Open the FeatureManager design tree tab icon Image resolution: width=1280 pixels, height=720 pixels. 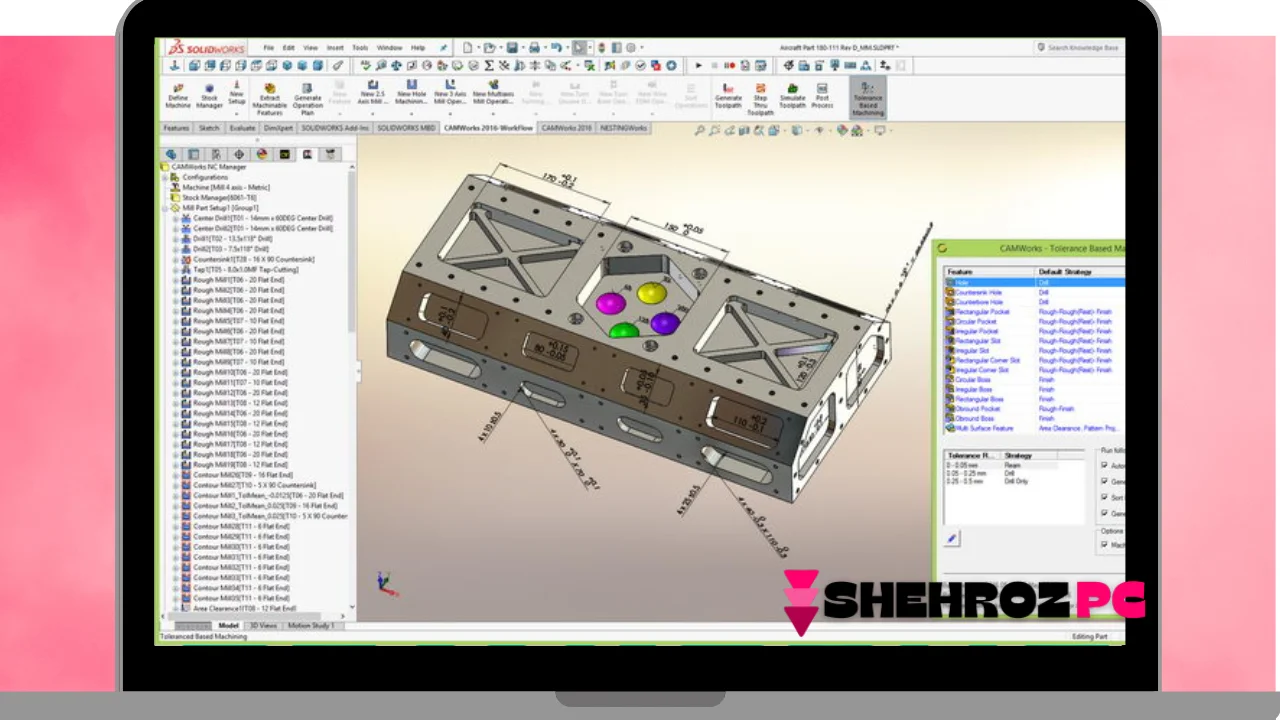click(x=172, y=154)
